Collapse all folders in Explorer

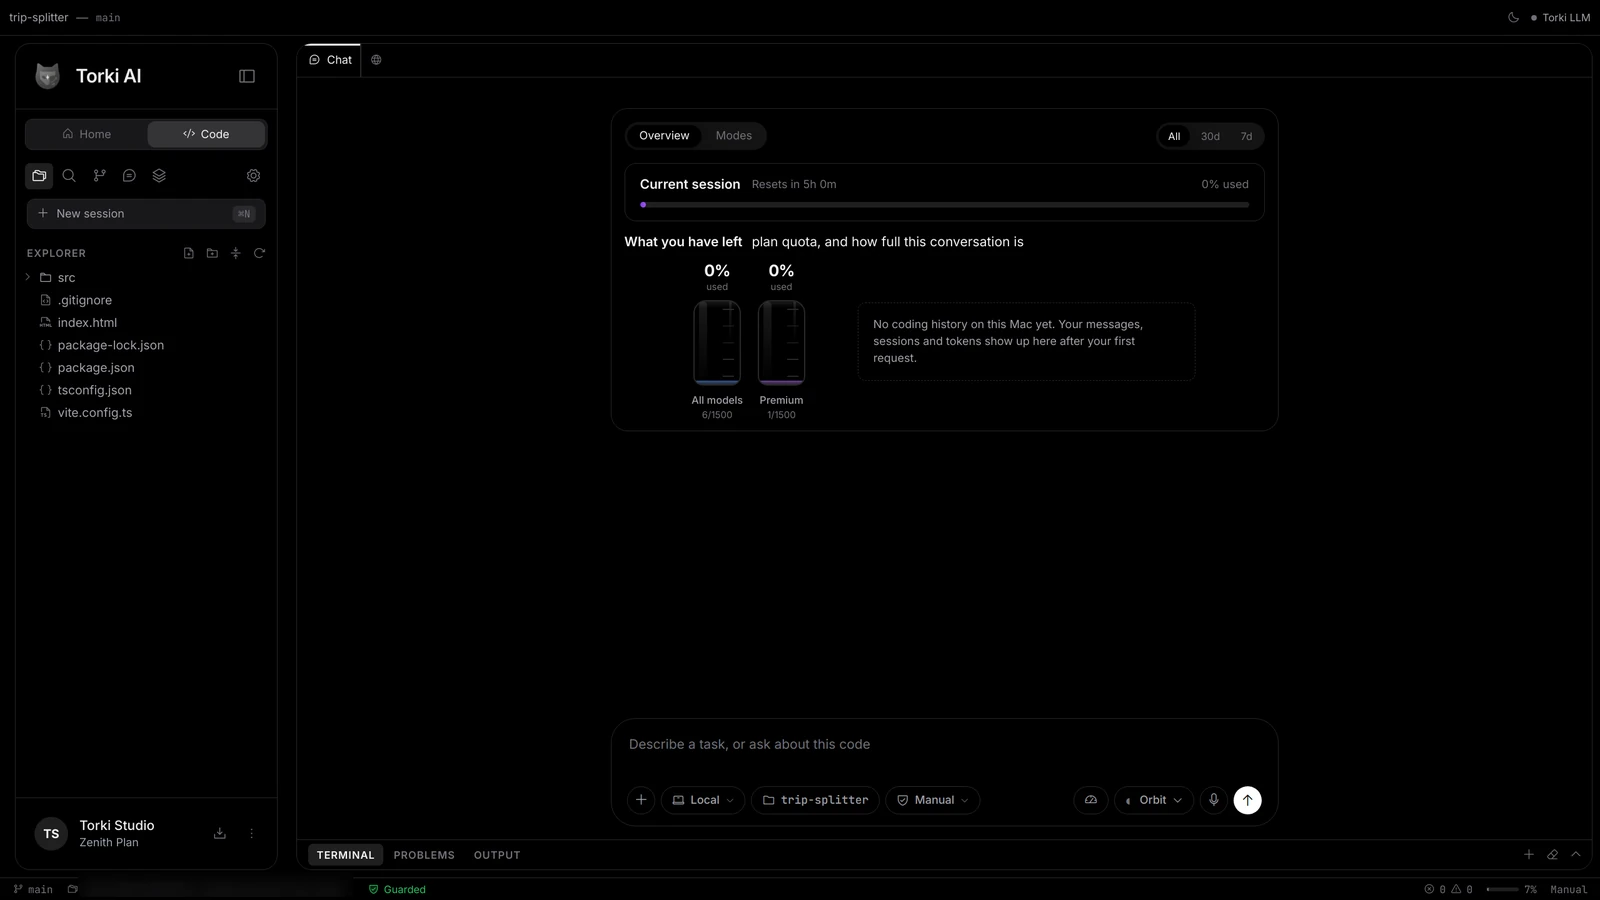(x=236, y=253)
